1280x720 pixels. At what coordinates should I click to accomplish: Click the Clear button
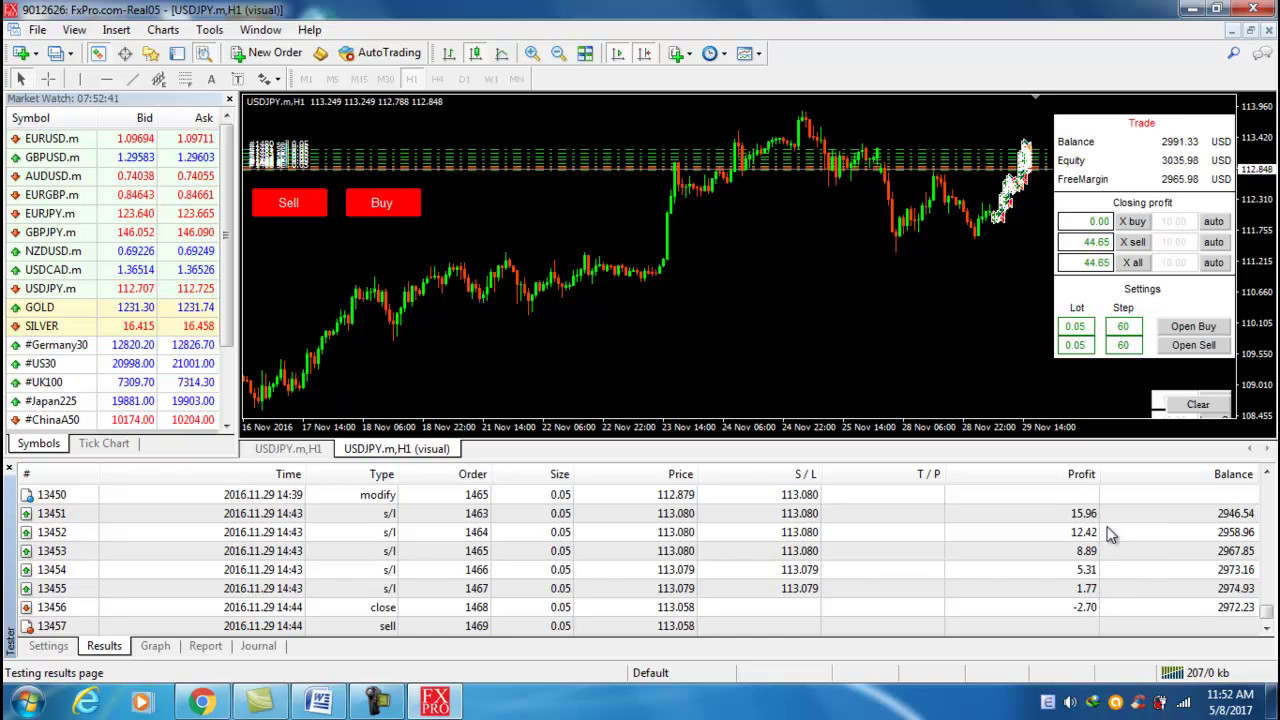coord(1198,405)
